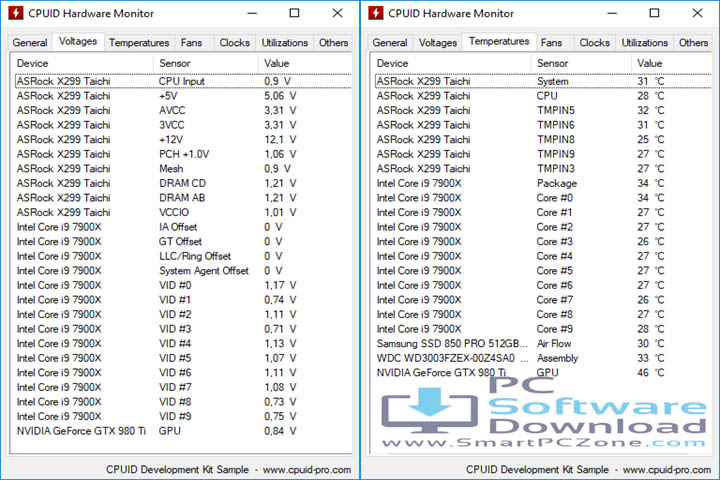
Task: Minimize the right Hardware Monitor window
Action: [612, 13]
